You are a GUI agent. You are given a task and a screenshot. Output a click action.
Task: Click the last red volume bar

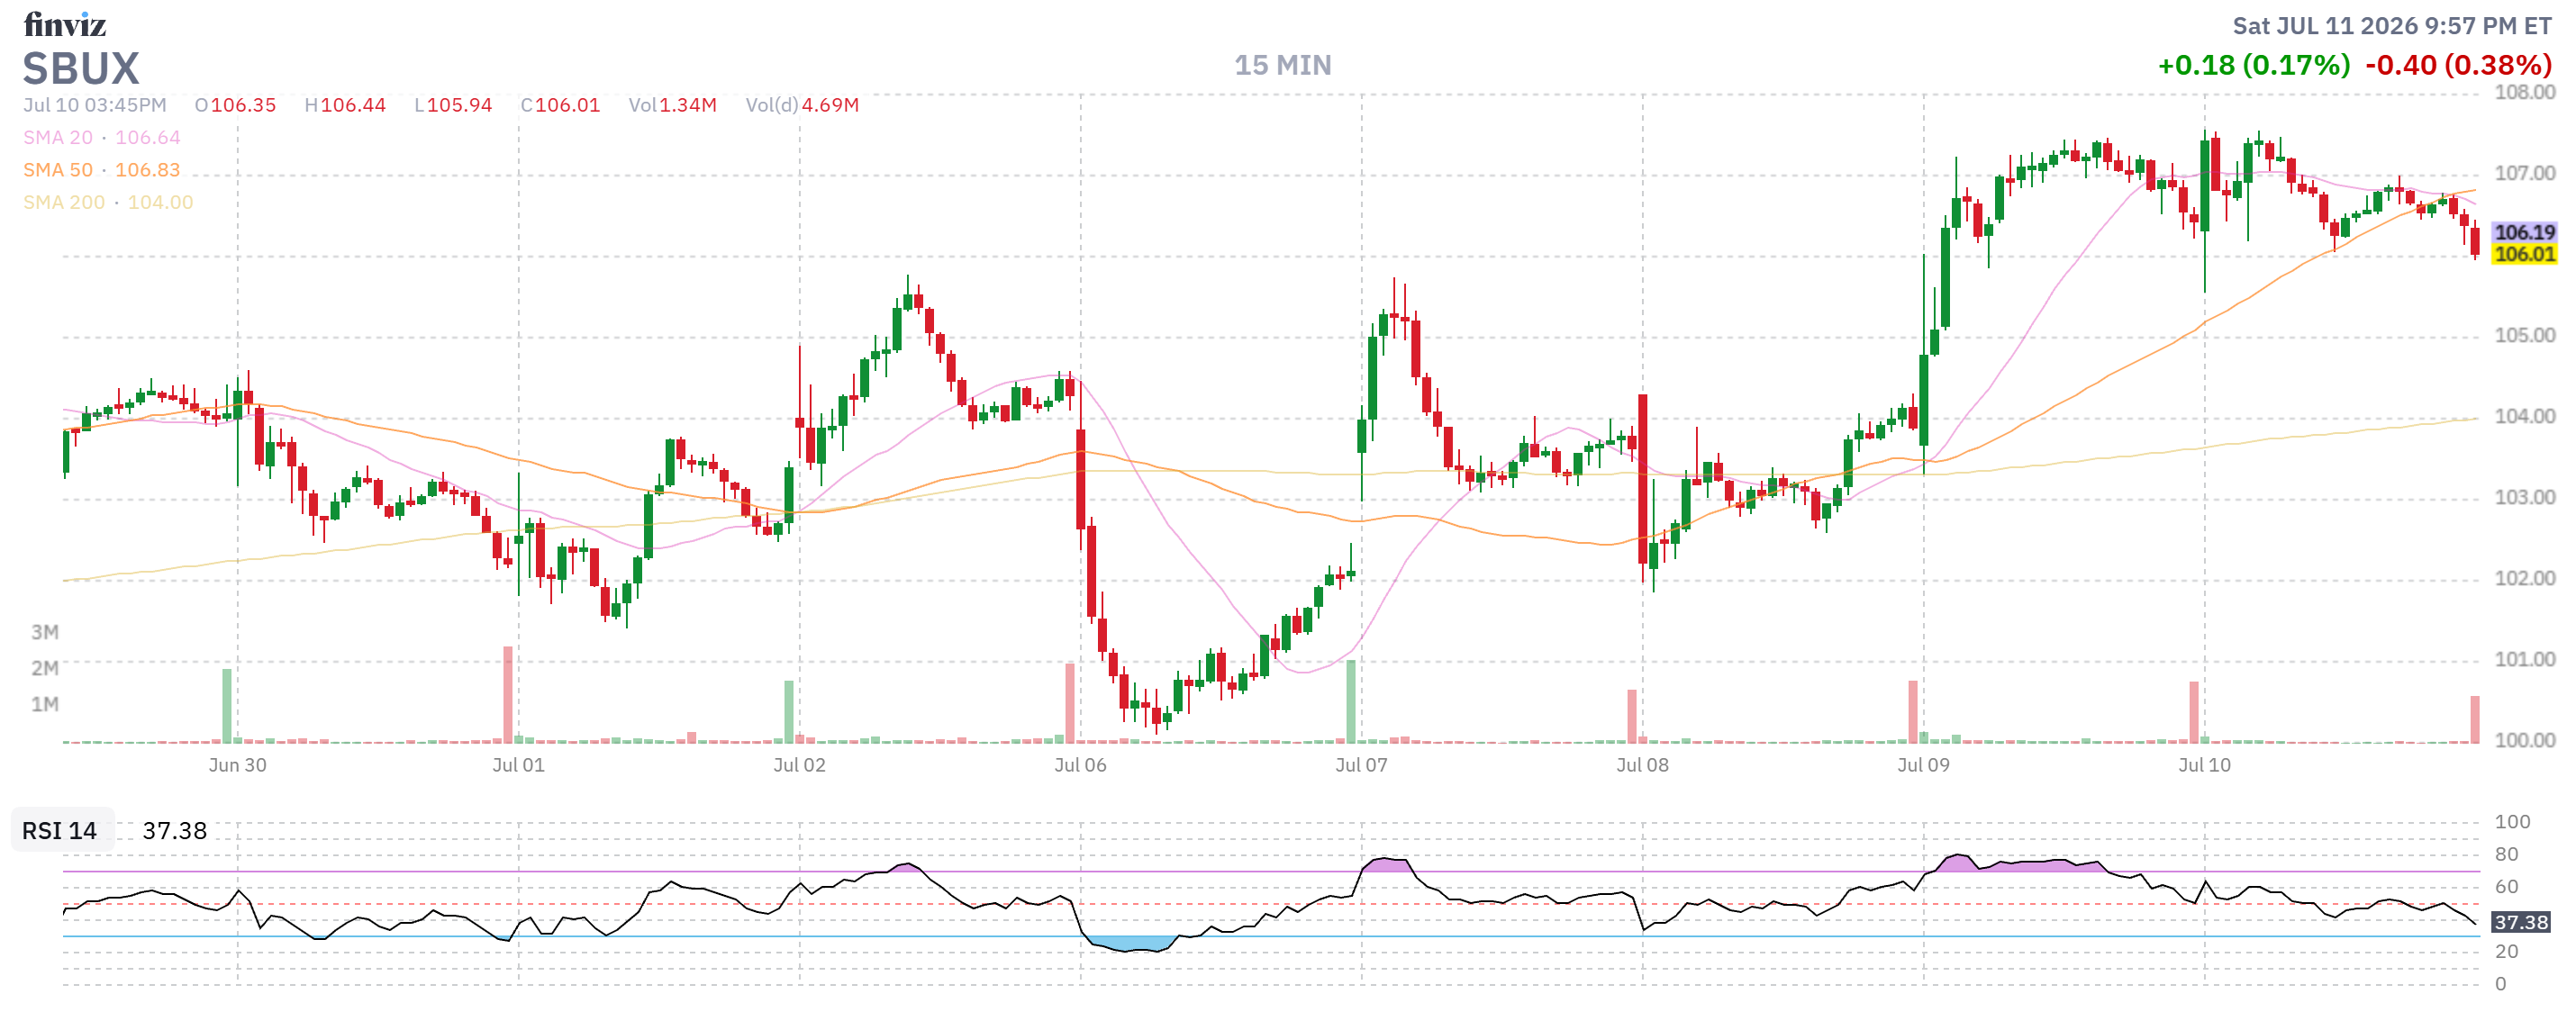2475,719
